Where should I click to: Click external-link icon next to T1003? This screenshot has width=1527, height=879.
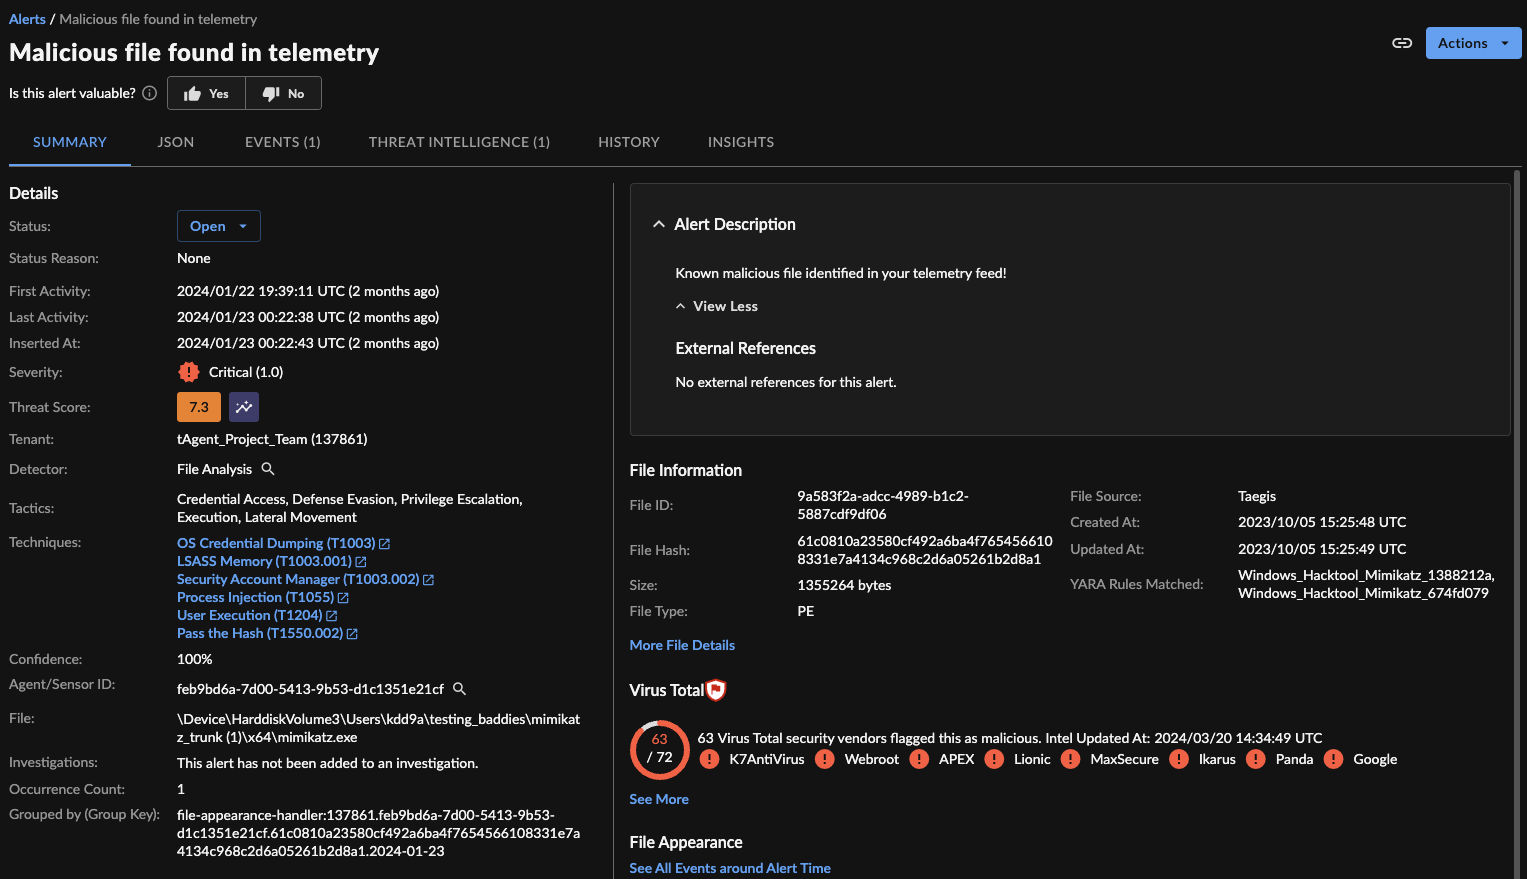coord(385,544)
